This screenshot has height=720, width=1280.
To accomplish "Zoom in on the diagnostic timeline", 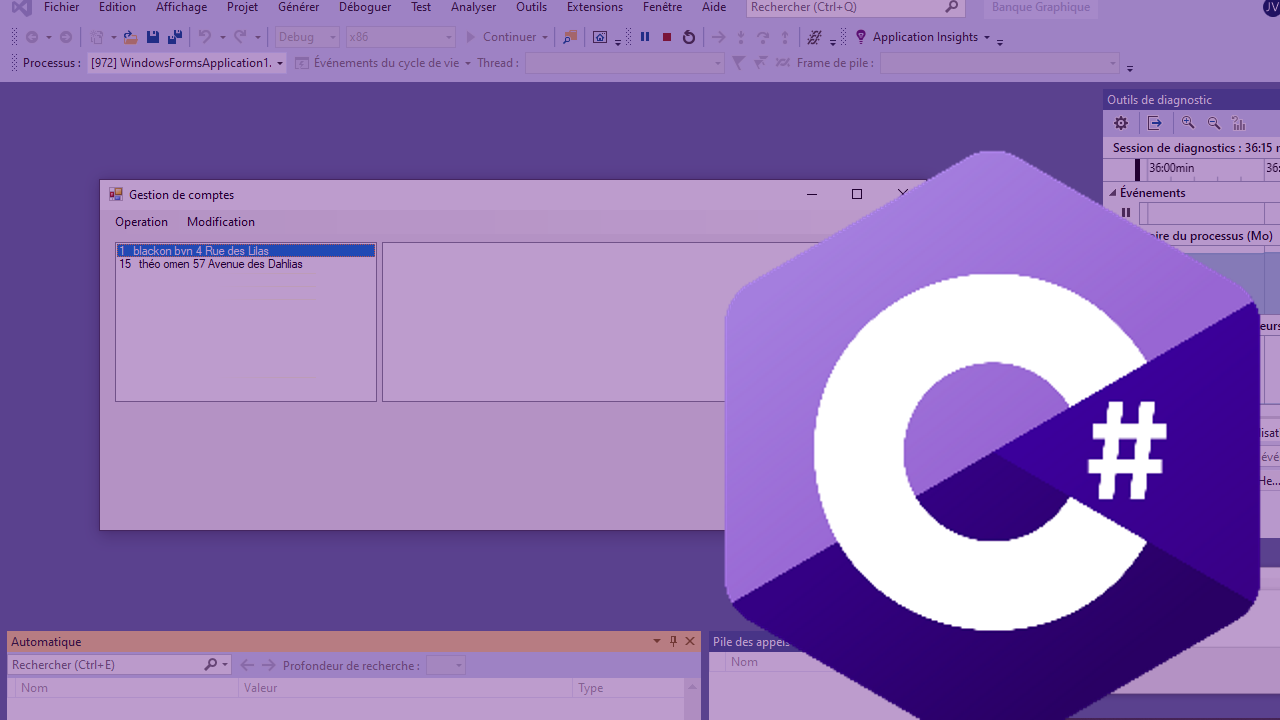I will [1188, 123].
